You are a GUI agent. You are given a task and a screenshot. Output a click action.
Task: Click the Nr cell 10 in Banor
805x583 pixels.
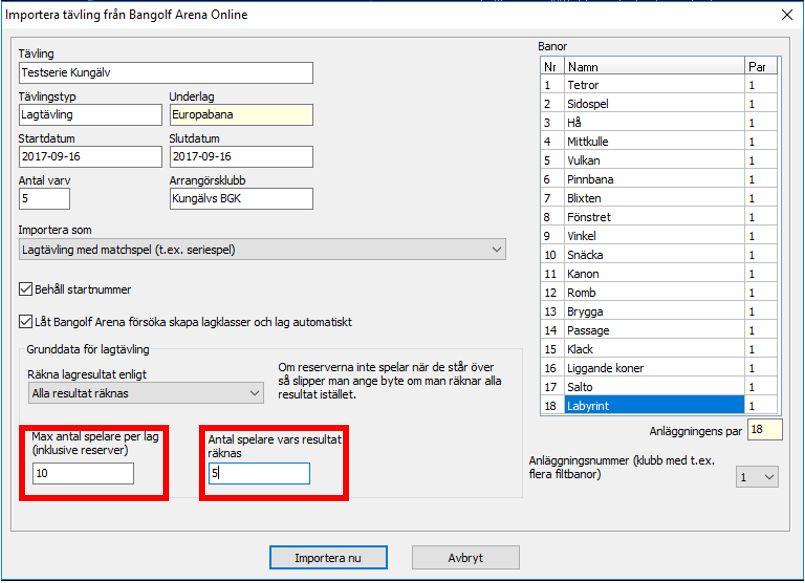[552, 255]
